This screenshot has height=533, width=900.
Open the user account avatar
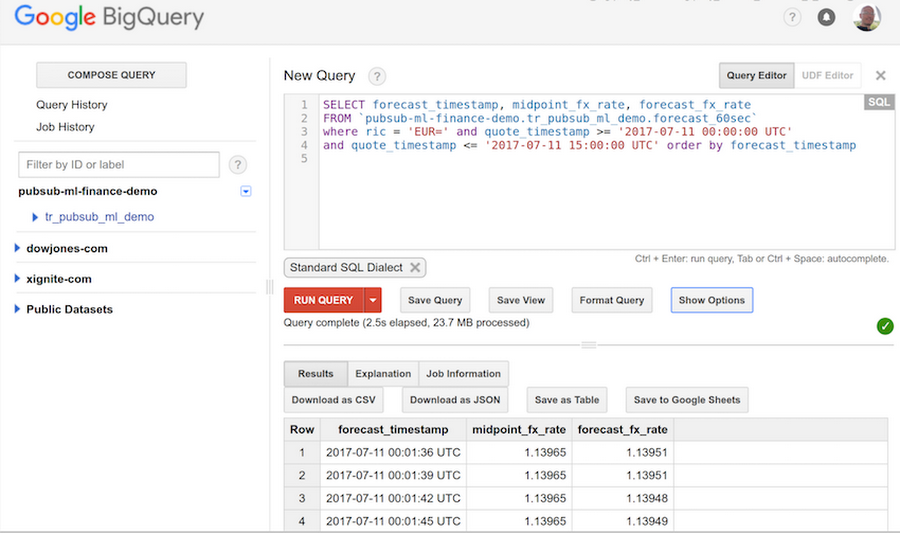point(867,17)
